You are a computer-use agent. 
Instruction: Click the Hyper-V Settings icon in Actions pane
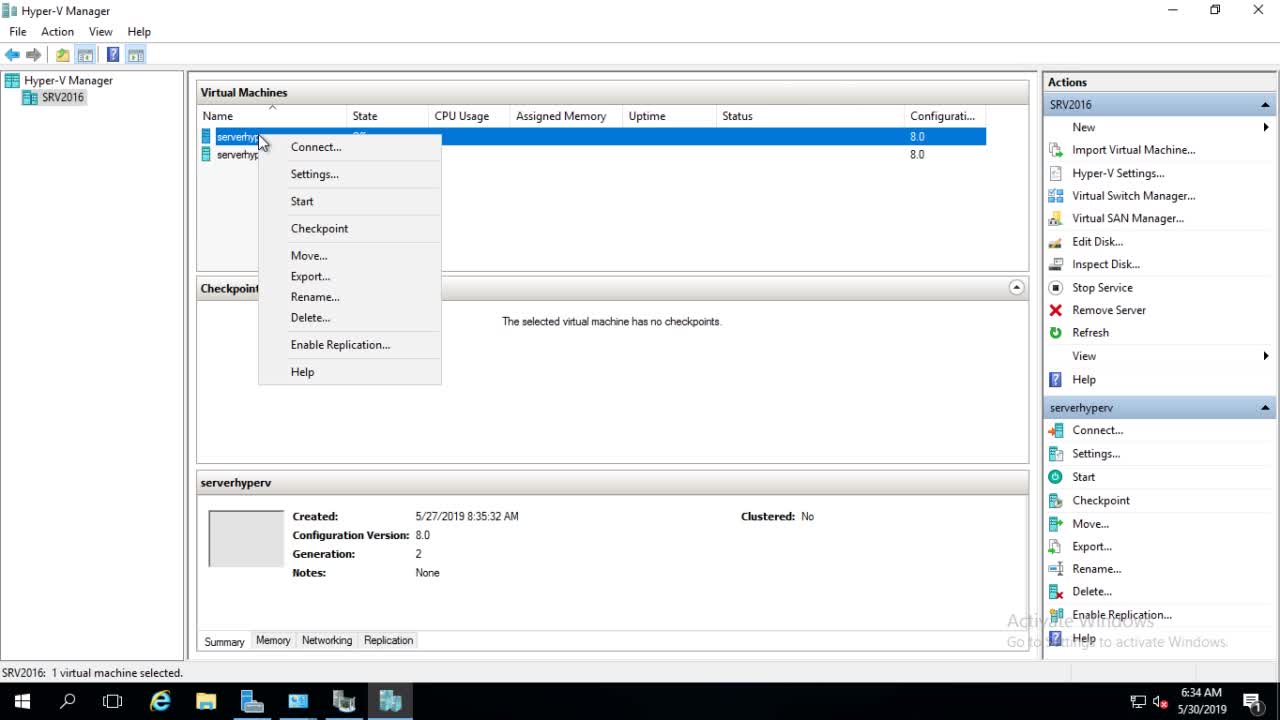click(x=1055, y=173)
